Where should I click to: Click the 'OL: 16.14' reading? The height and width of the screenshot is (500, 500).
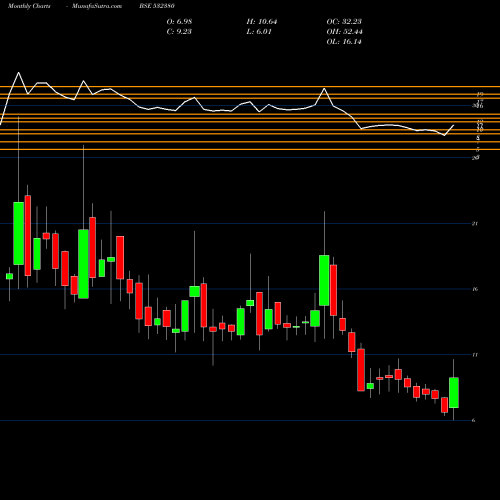(344, 42)
